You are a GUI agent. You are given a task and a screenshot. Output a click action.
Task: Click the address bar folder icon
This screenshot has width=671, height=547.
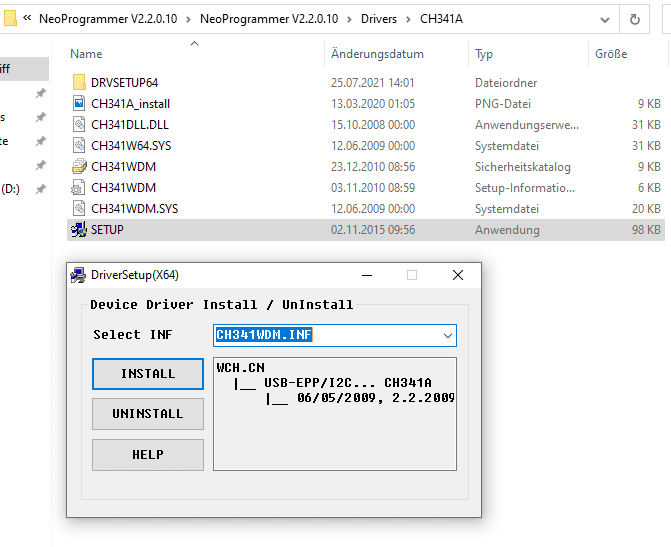coord(10,18)
